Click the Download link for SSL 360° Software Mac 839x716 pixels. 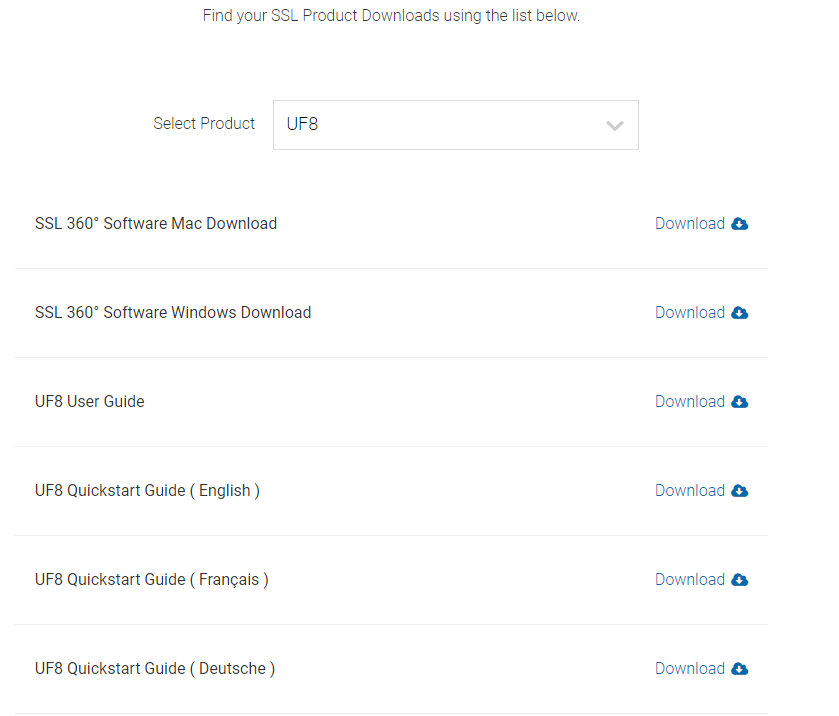(x=690, y=223)
